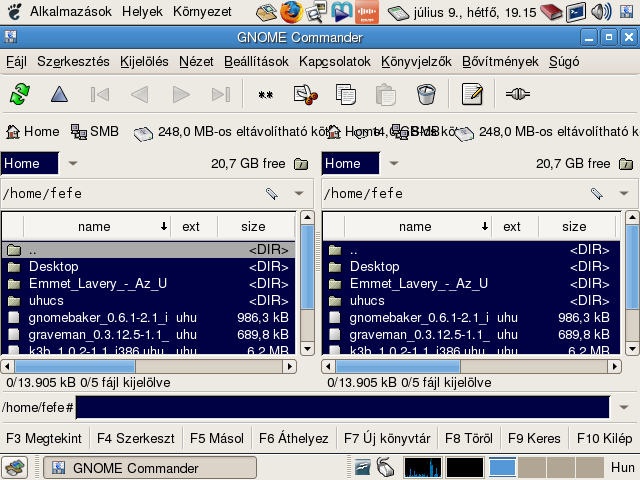The width and height of the screenshot is (640, 480).
Task: Click F3 Megtekint button
Action: coord(44,438)
